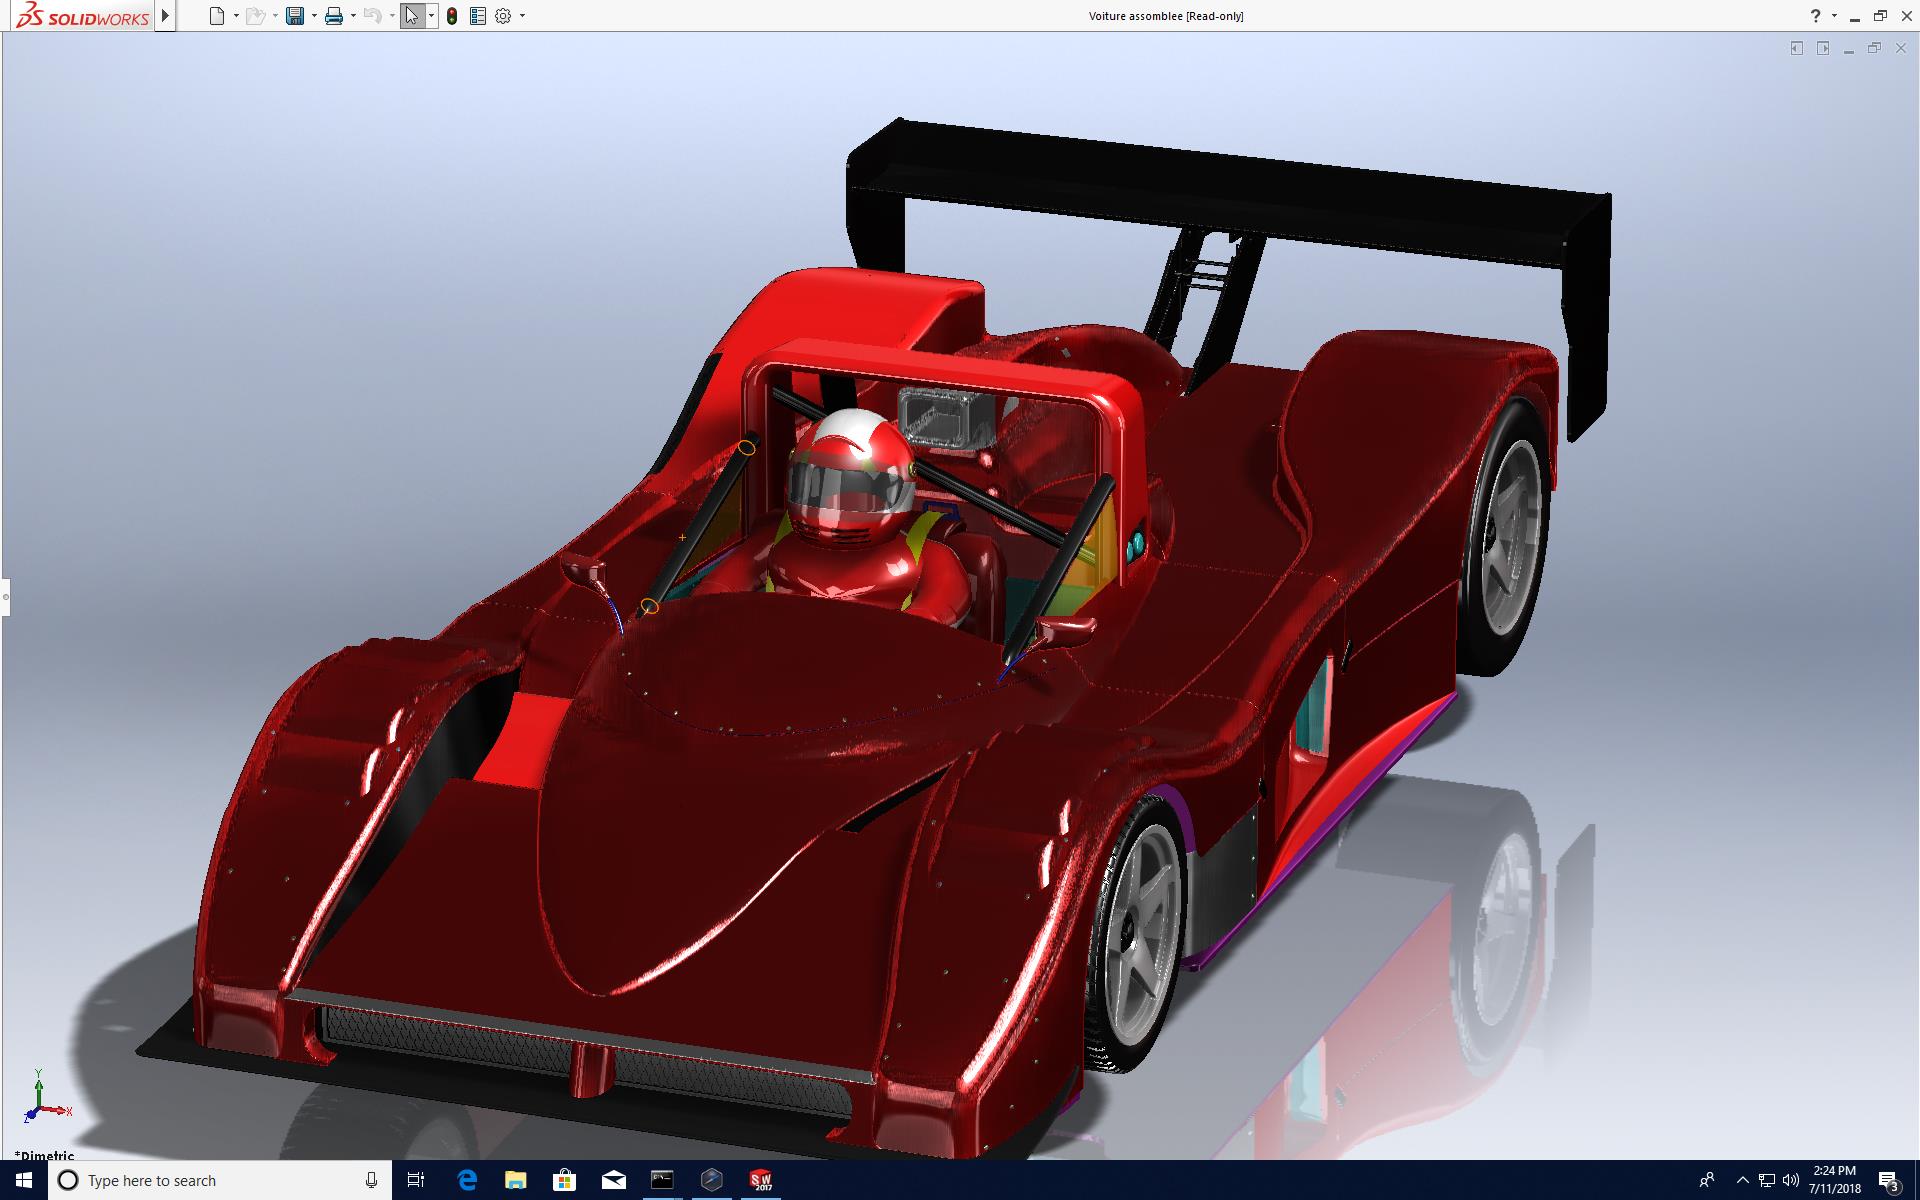The width and height of the screenshot is (1920, 1200).
Task: Open the Options gear dropdown arrow
Action: click(x=522, y=16)
